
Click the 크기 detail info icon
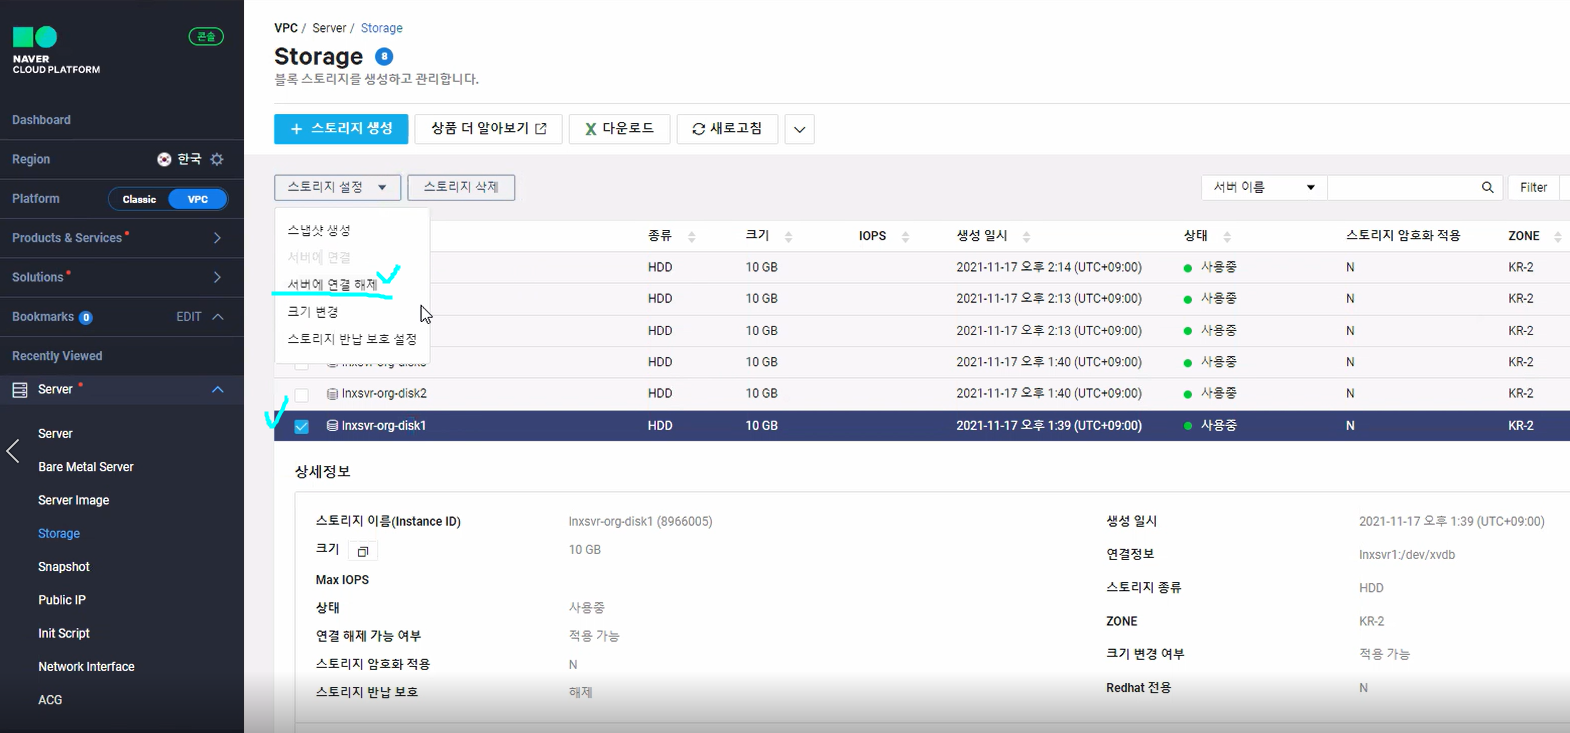pos(363,551)
